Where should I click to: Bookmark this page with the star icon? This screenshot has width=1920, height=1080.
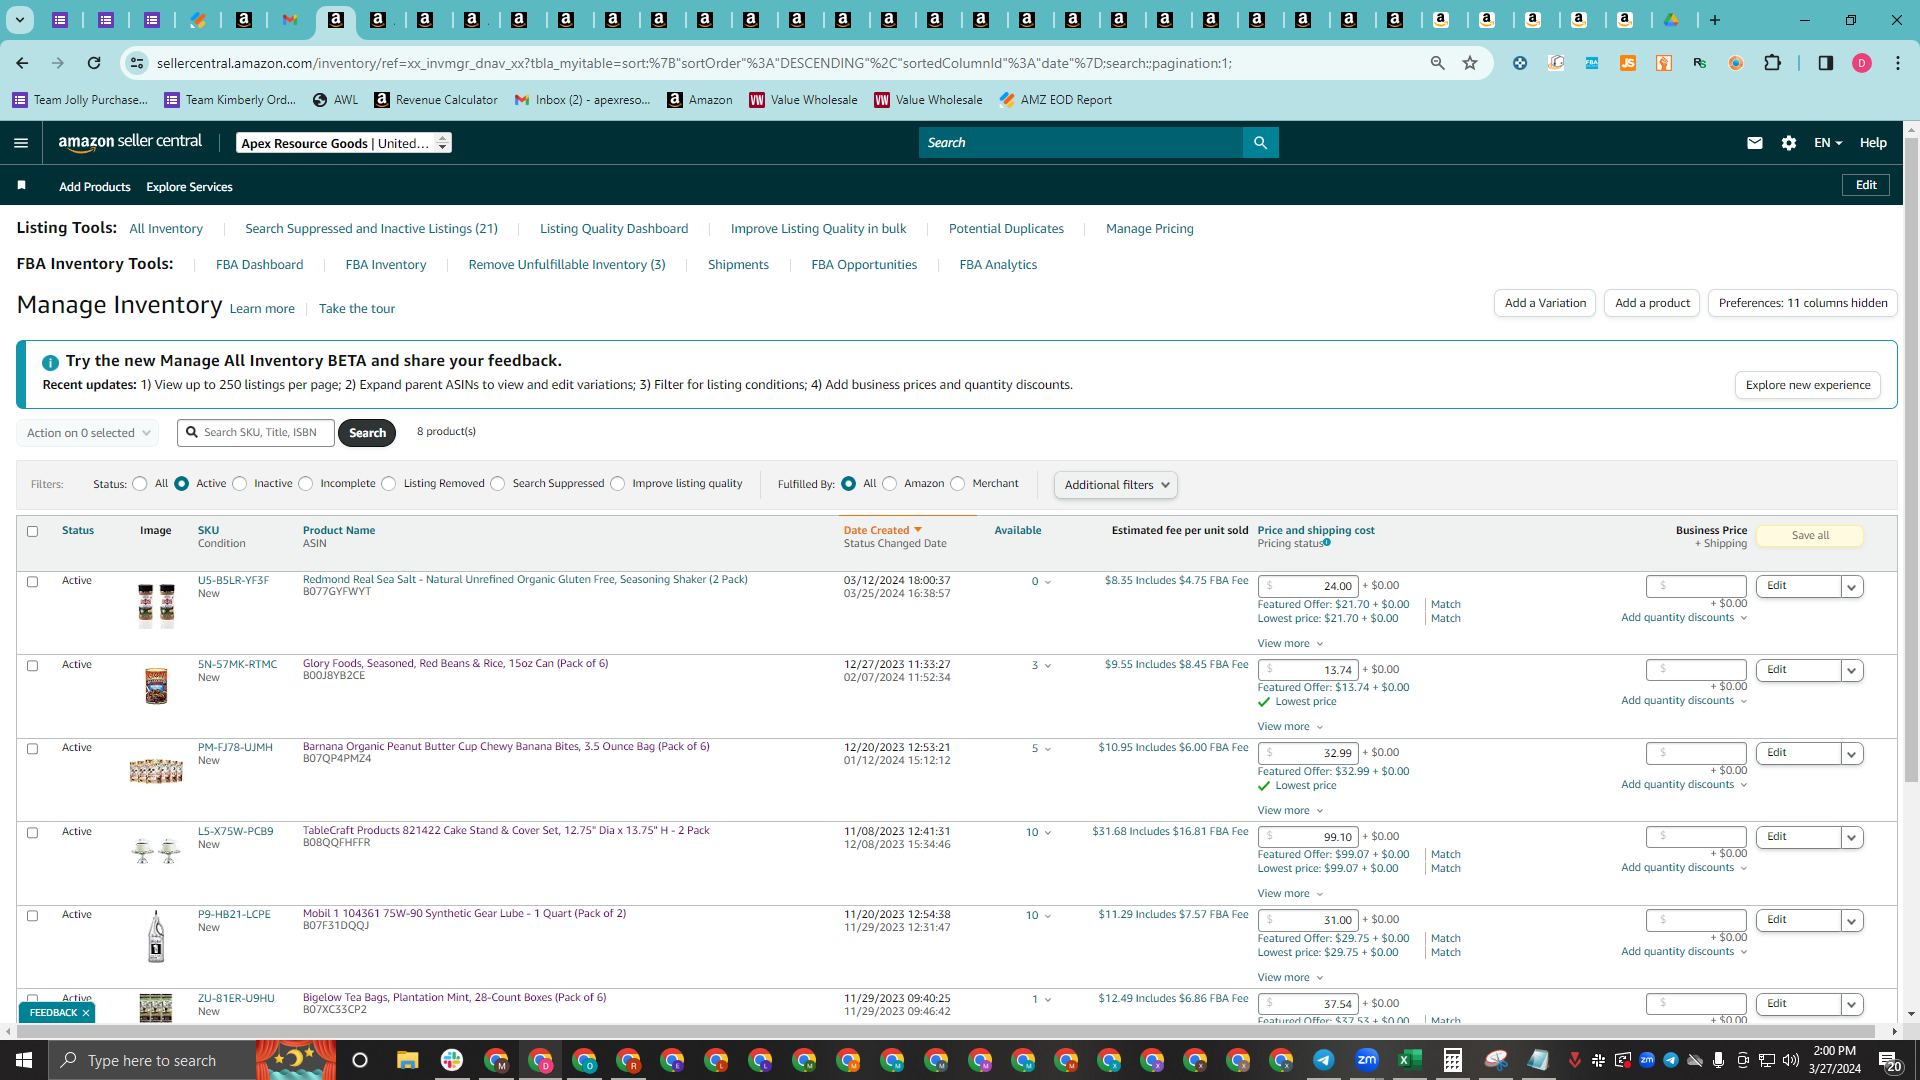tap(1470, 63)
